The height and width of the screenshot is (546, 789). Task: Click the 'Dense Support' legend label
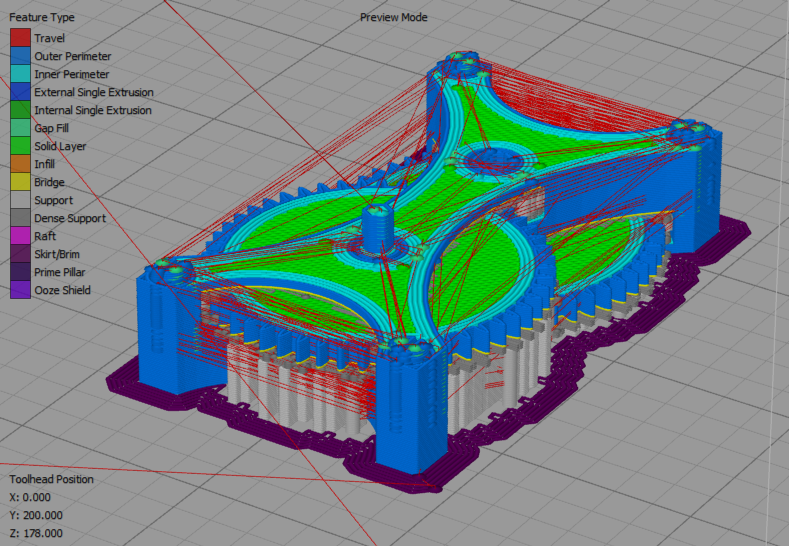[x=70, y=218]
